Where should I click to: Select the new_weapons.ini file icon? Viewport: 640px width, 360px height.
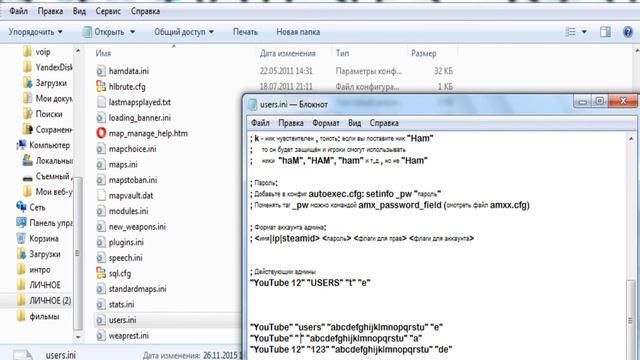coord(101,227)
